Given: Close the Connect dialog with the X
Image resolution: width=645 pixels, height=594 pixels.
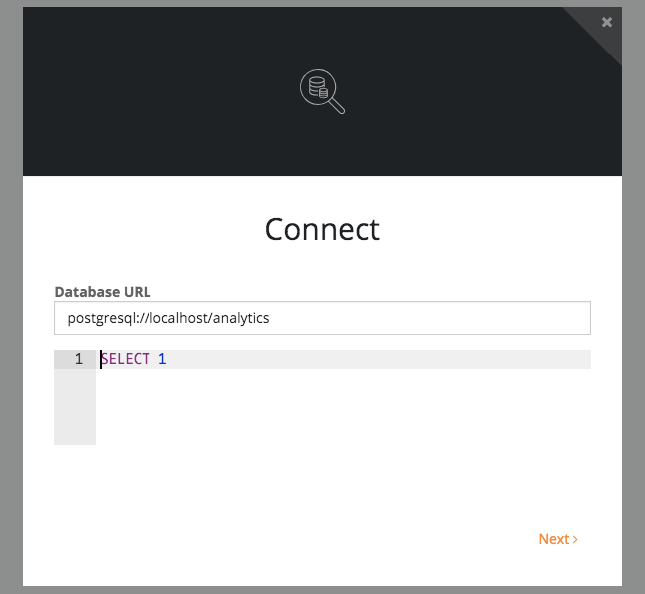Looking at the screenshot, I should (x=607, y=22).
